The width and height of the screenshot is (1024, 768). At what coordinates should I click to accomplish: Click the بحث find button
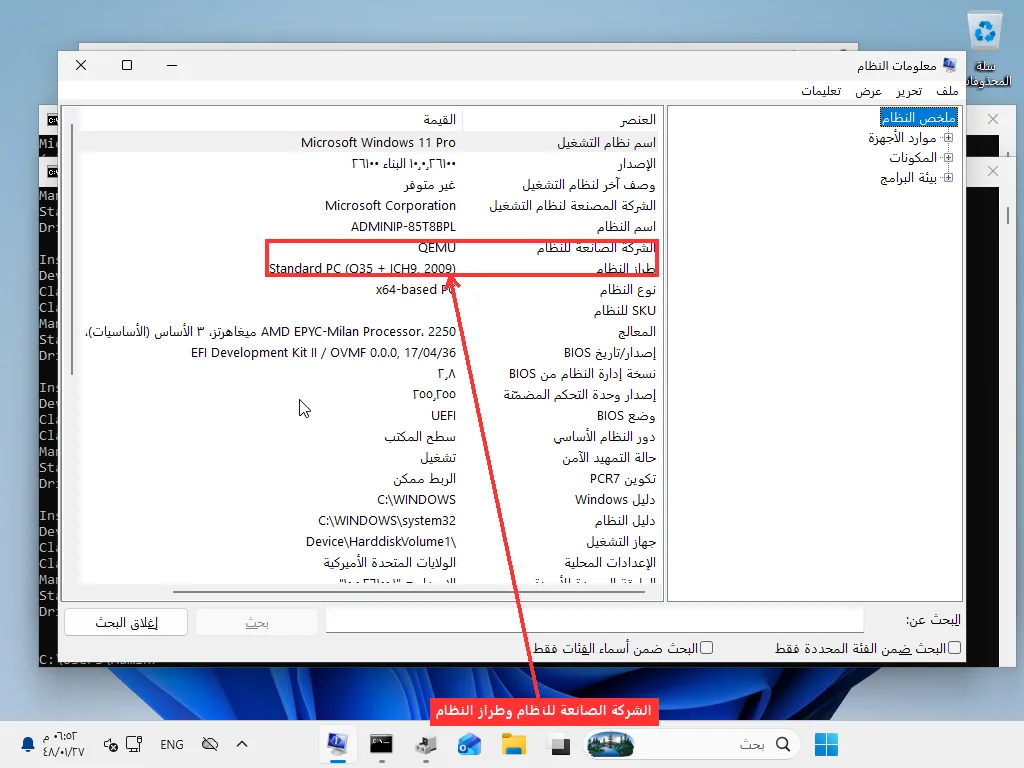pos(257,622)
